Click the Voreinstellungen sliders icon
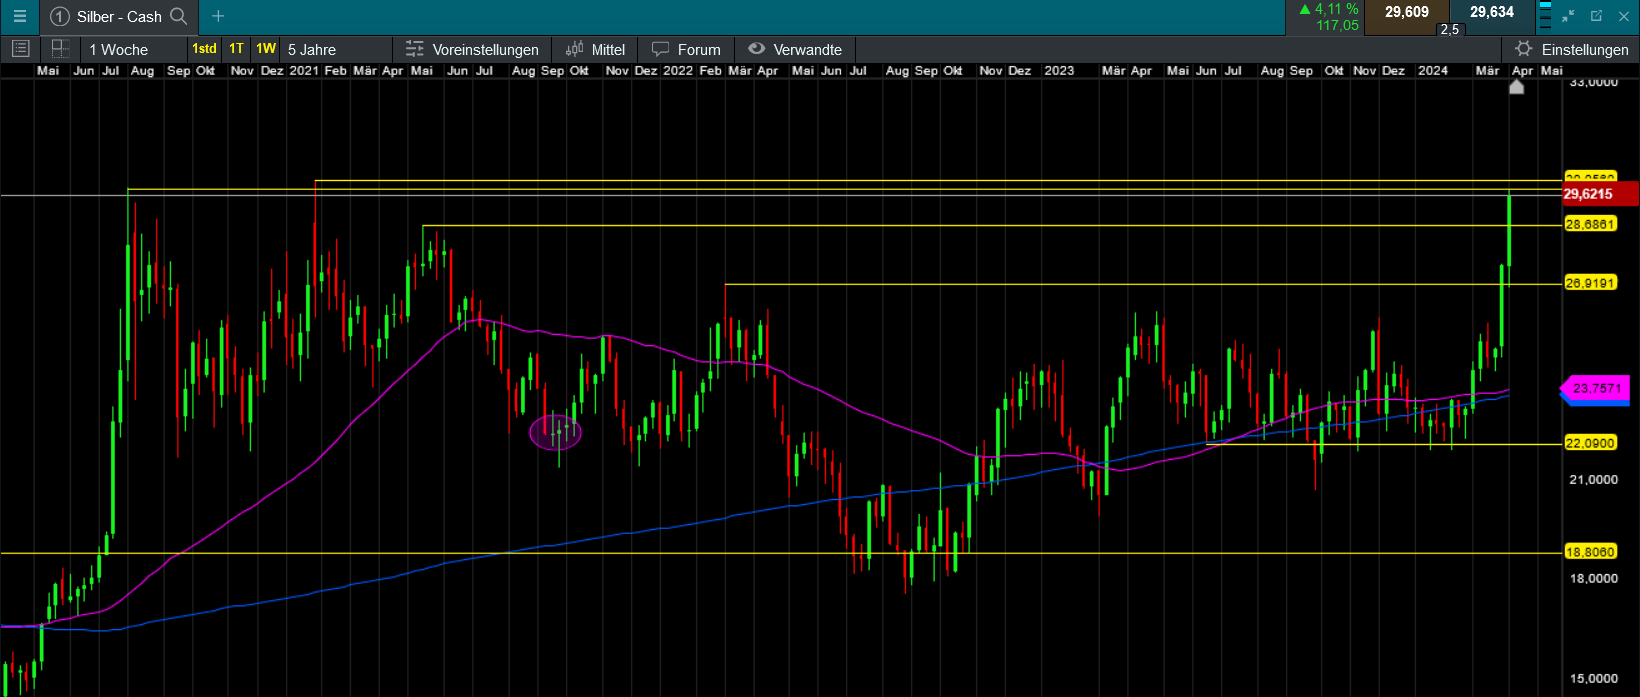This screenshot has width=1640, height=697. point(415,49)
